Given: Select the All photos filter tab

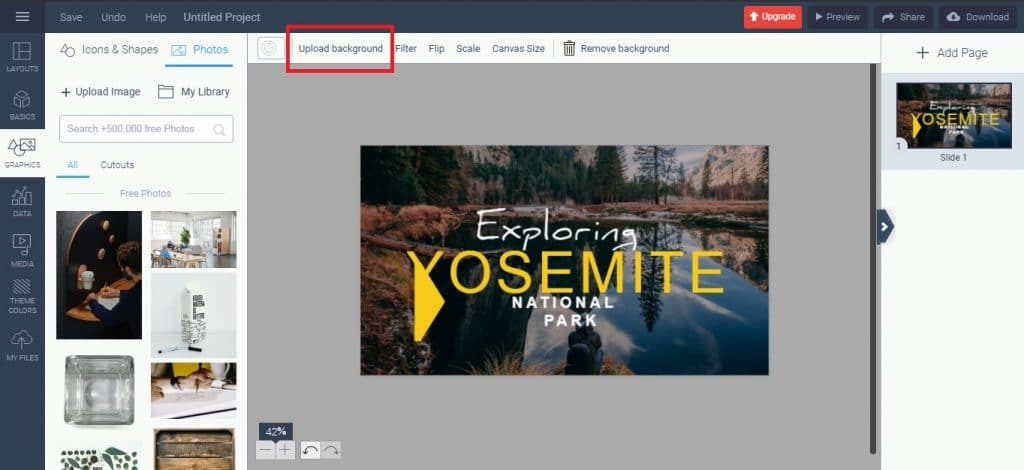Looking at the screenshot, I should click(72, 165).
